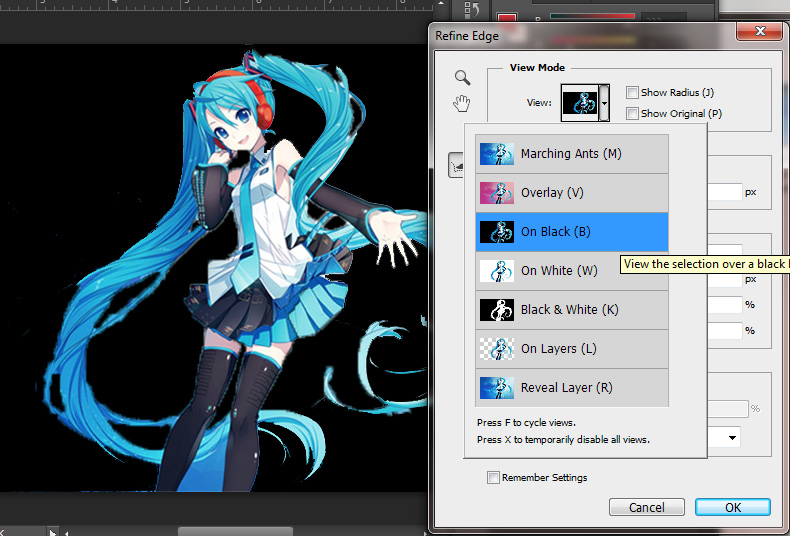
Task: Choose Reveal Layer (R) view mode
Action: click(x=572, y=387)
